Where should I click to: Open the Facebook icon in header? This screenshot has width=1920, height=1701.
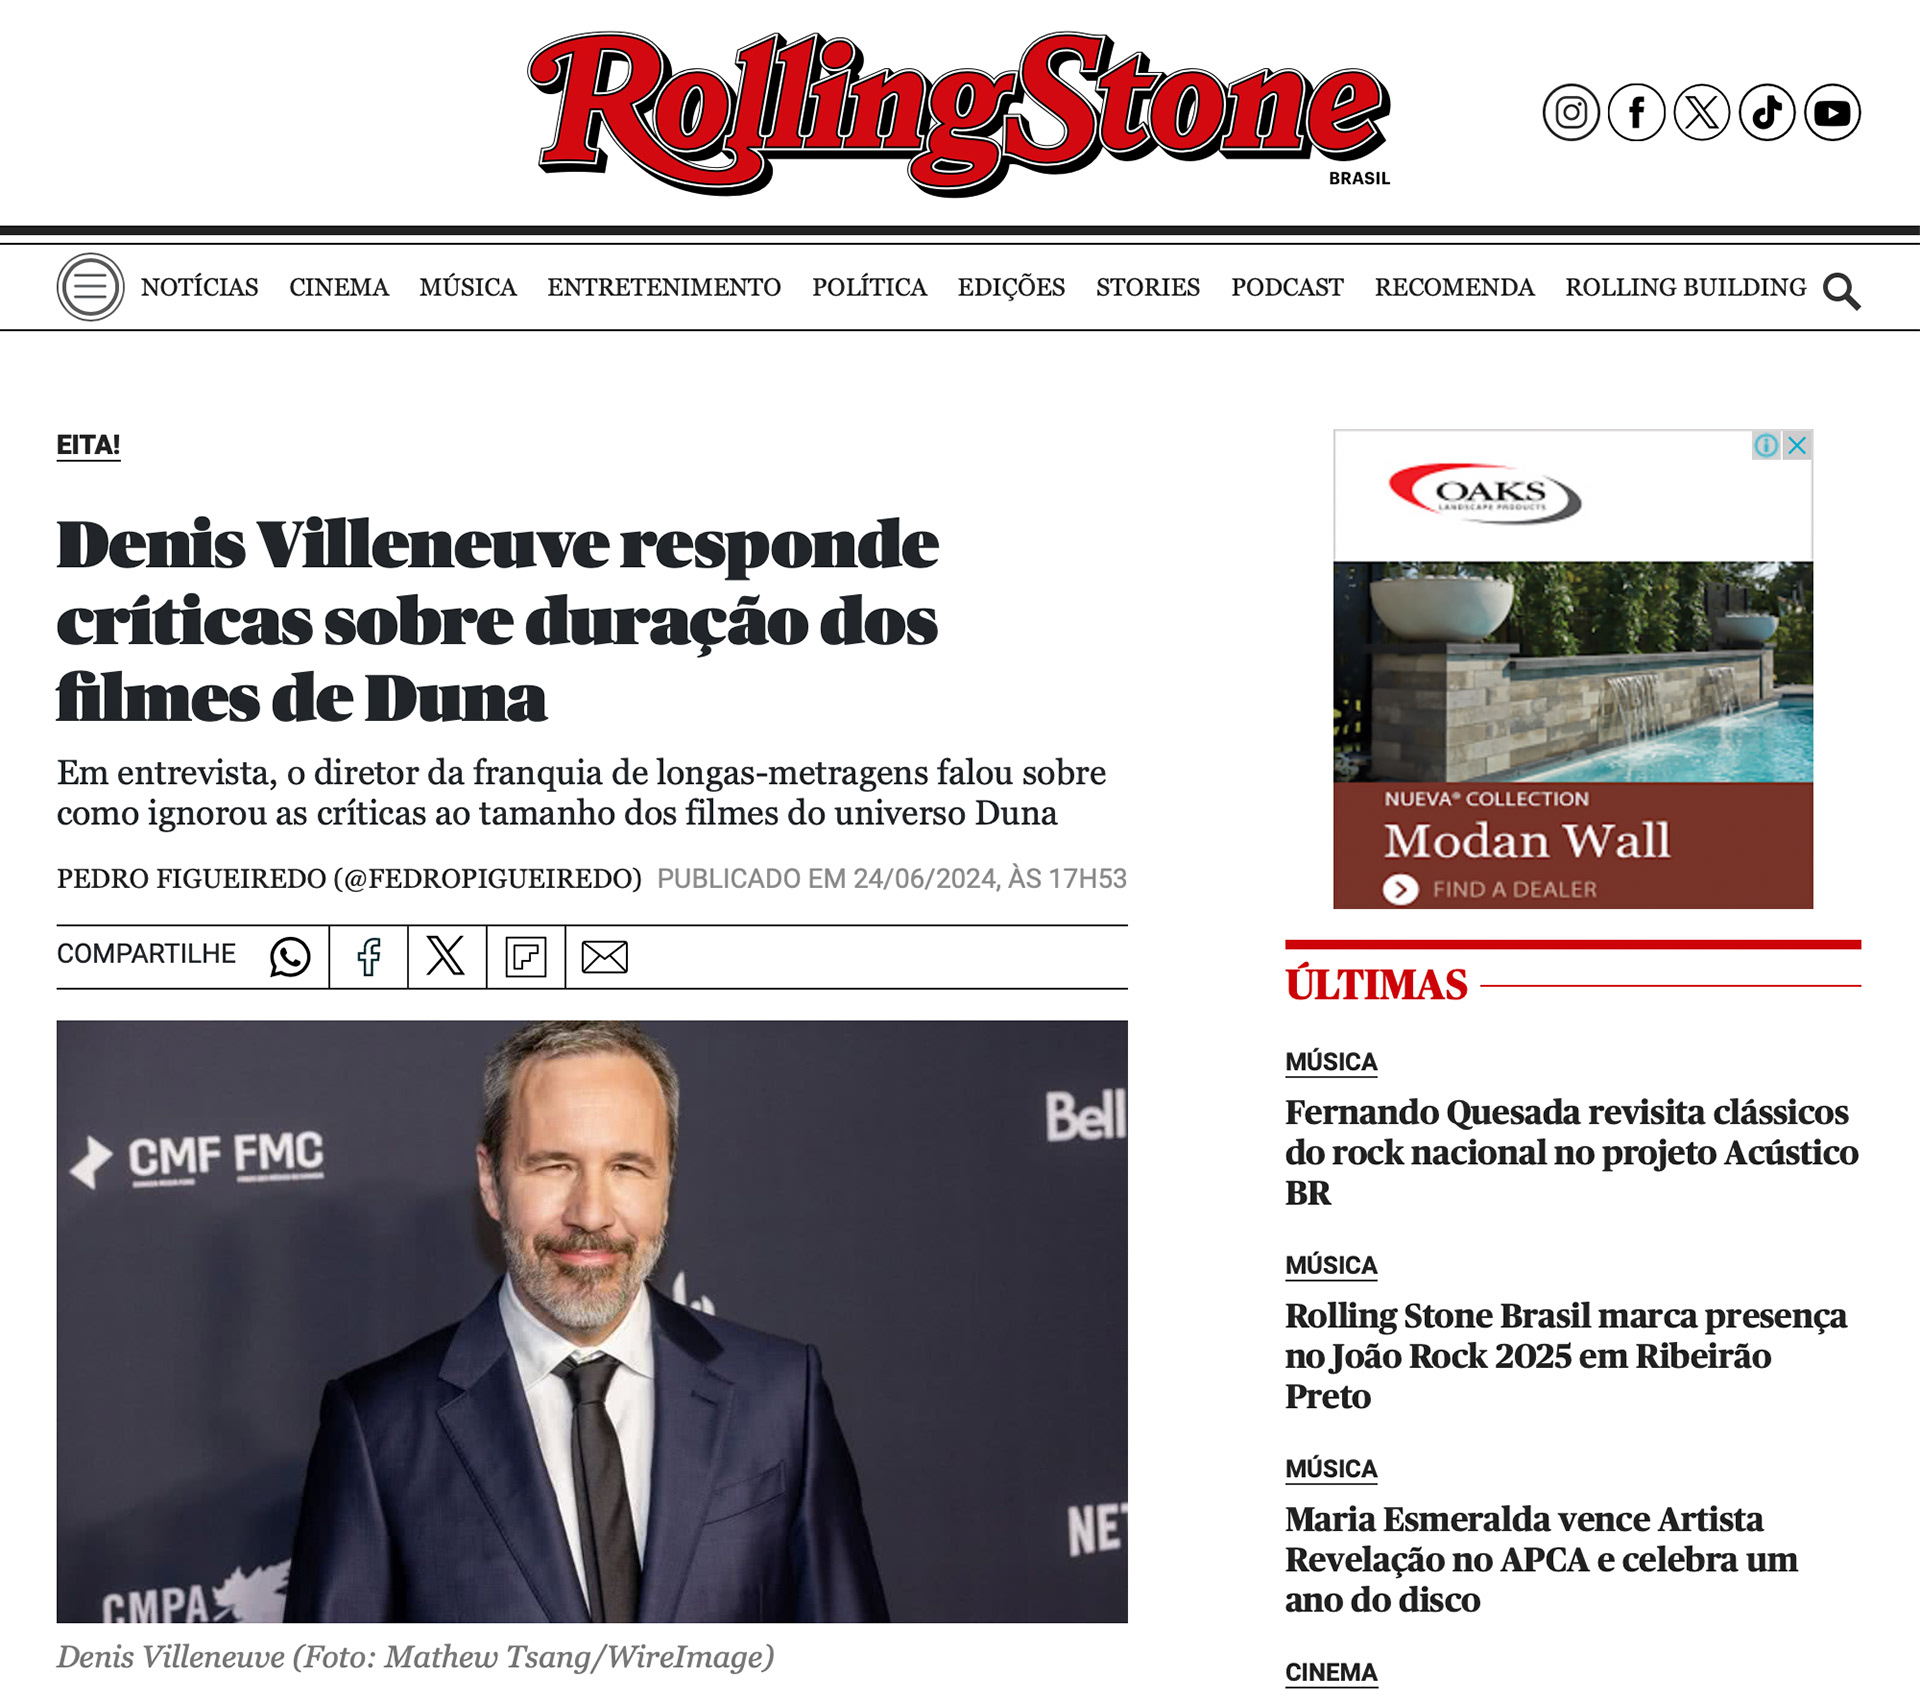click(1636, 112)
